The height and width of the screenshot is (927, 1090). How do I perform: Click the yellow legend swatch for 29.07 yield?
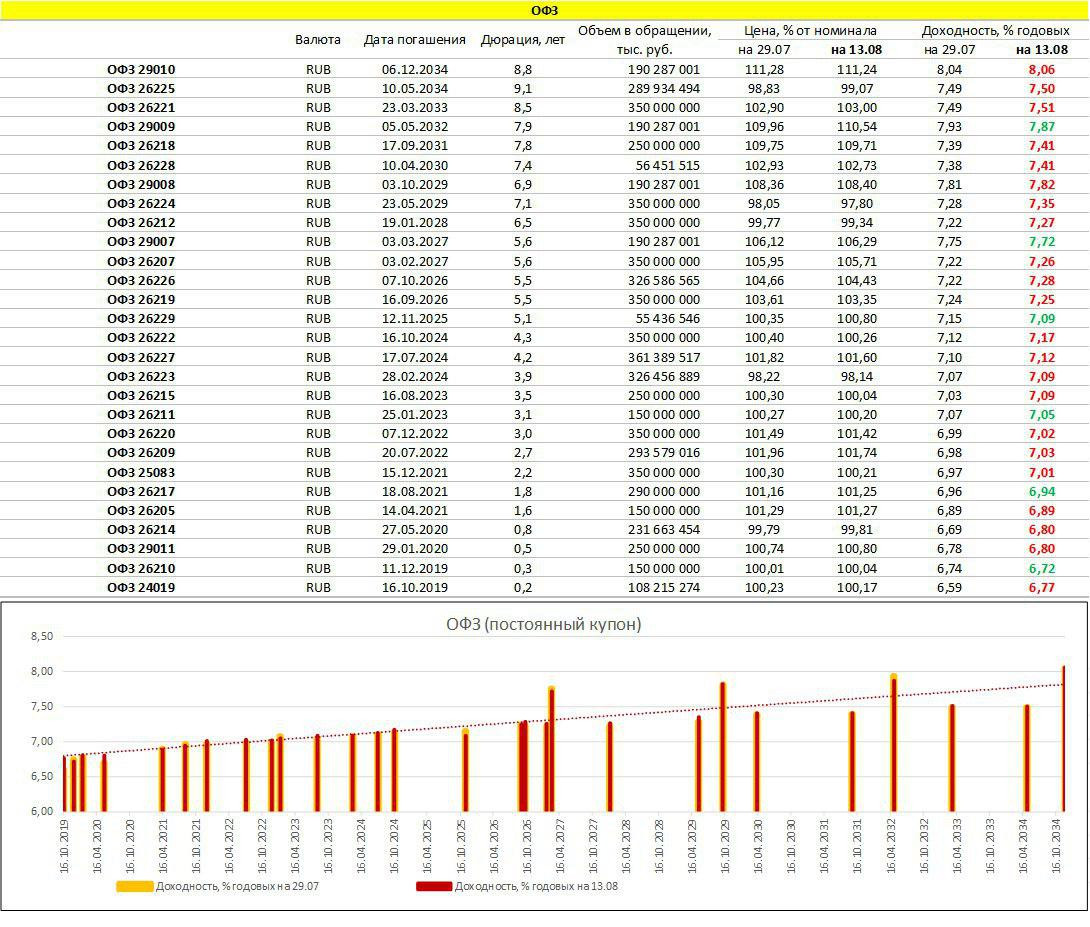(135, 886)
